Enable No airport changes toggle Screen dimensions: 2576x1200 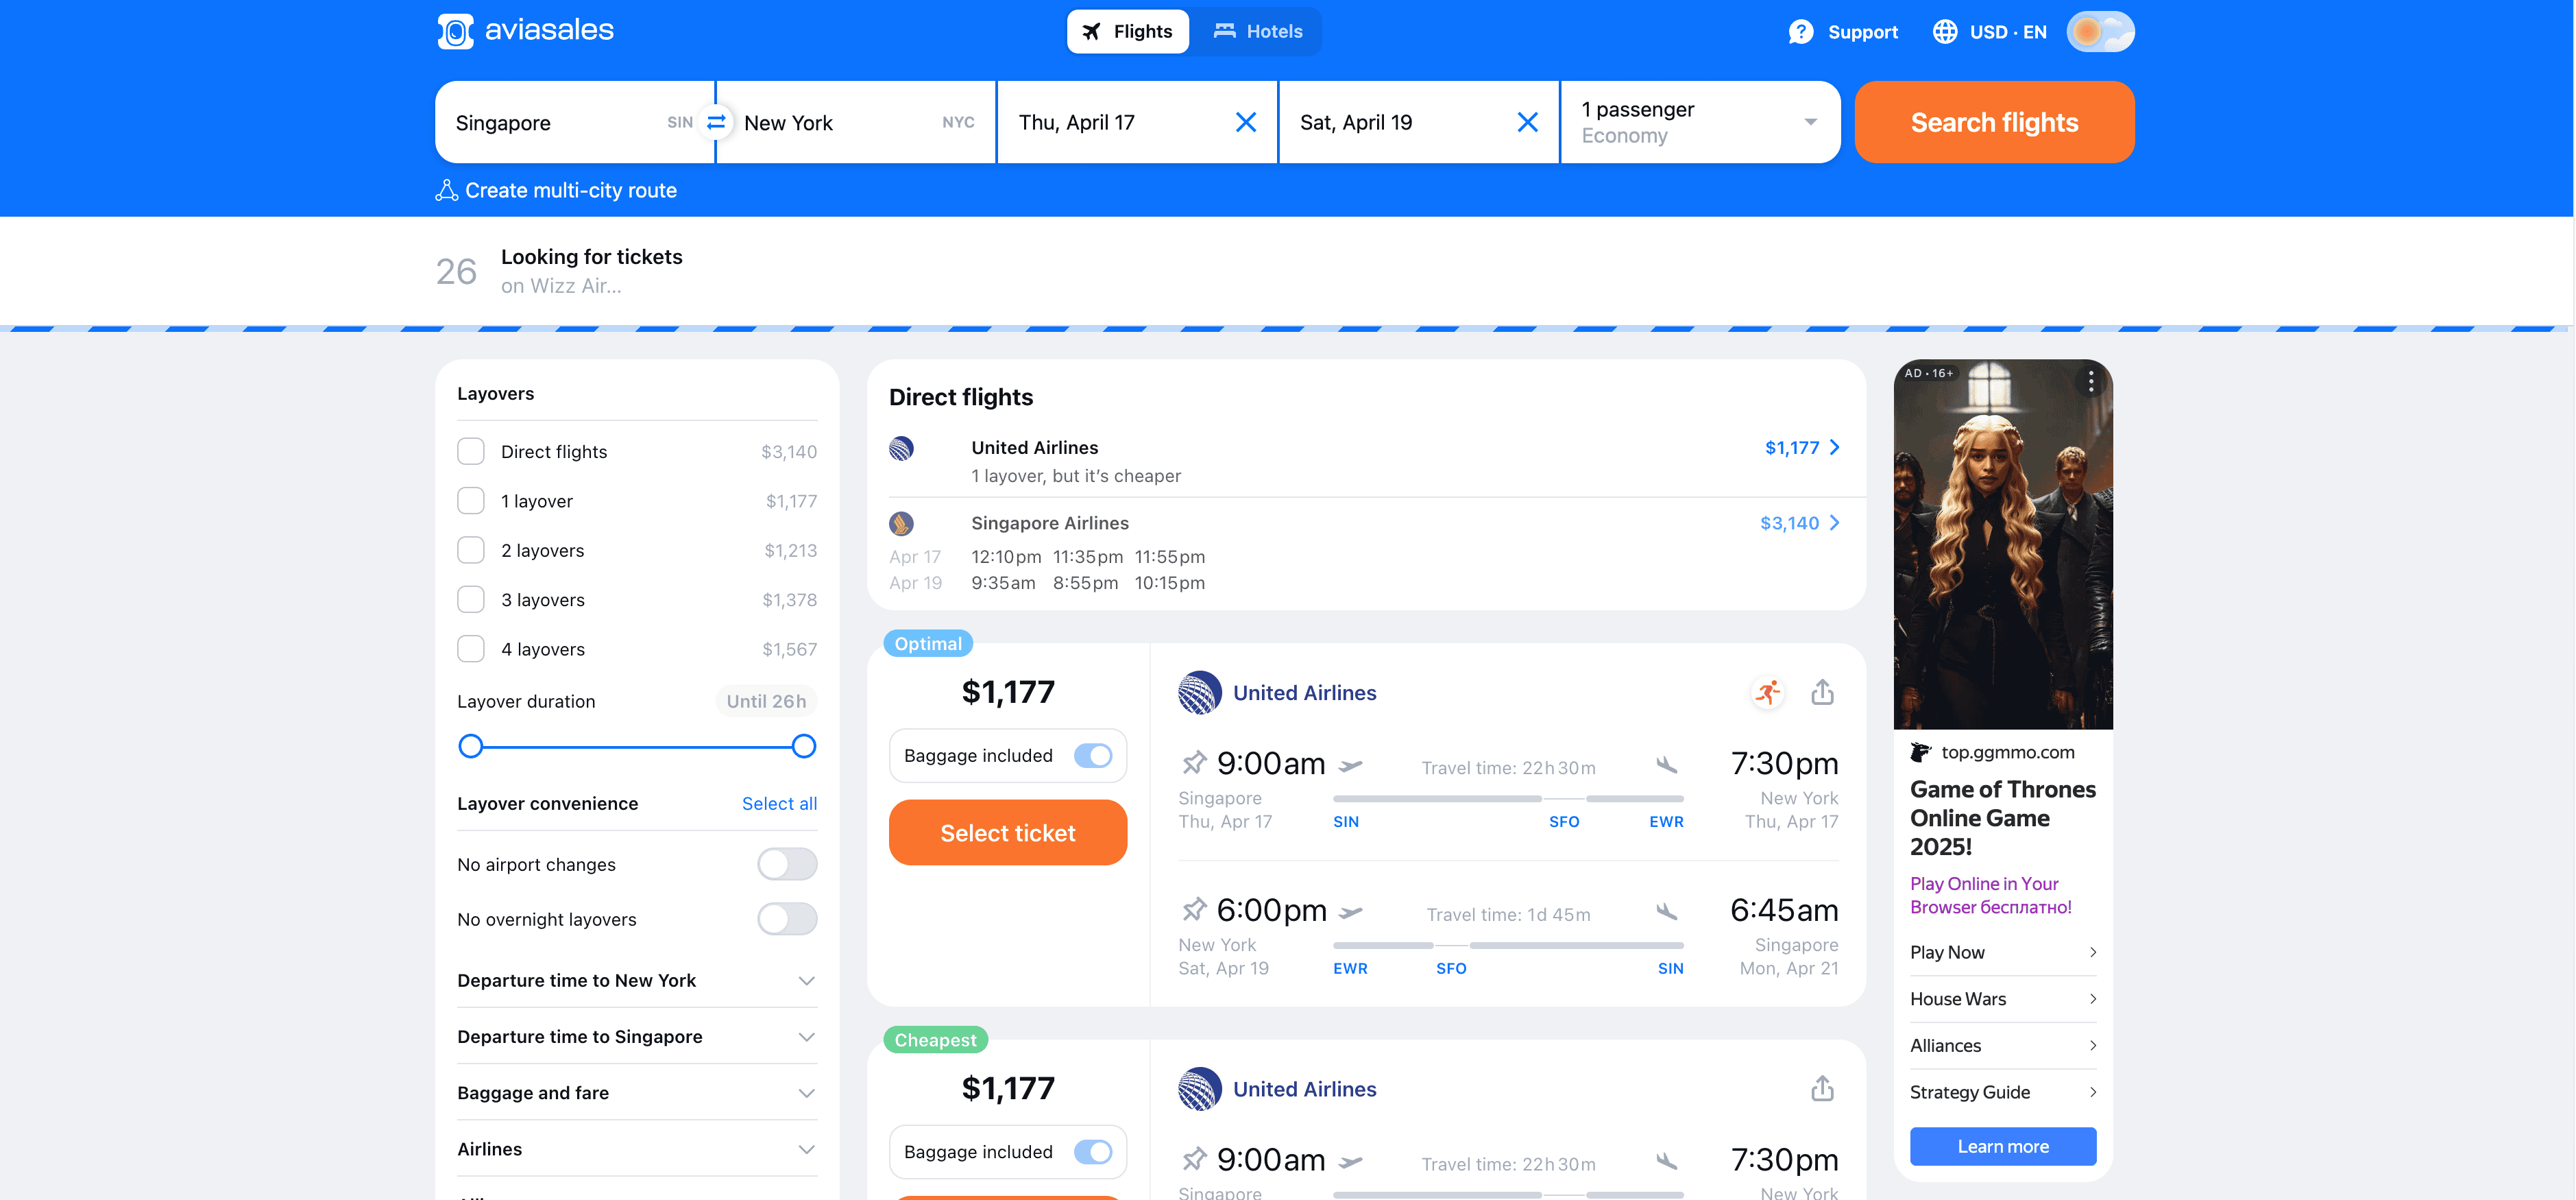787,864
